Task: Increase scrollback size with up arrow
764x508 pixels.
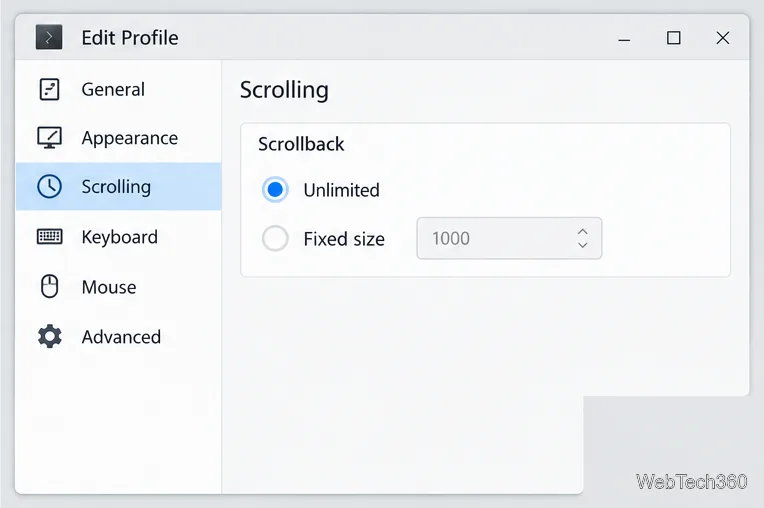Action: (583, 231)
